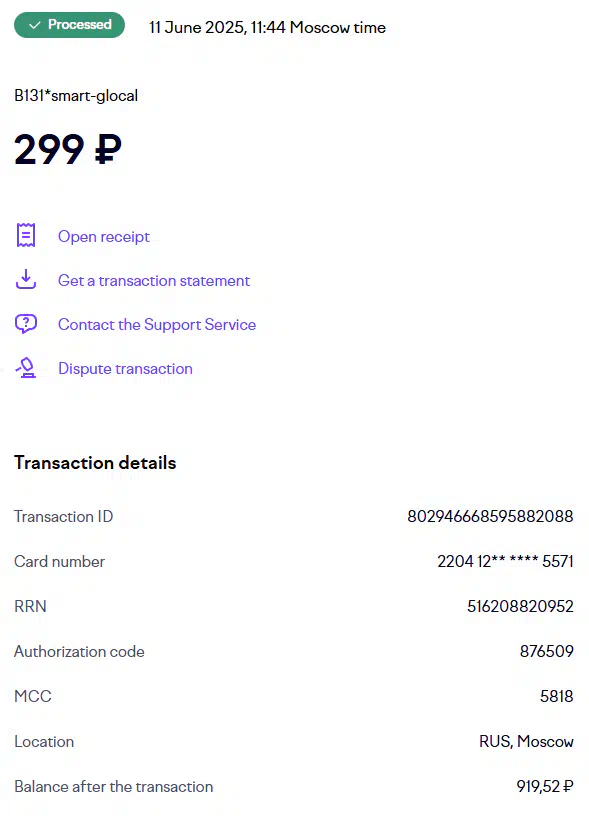
Task: Click the balance 919,52 ₽ value
Action: (545, 786)
